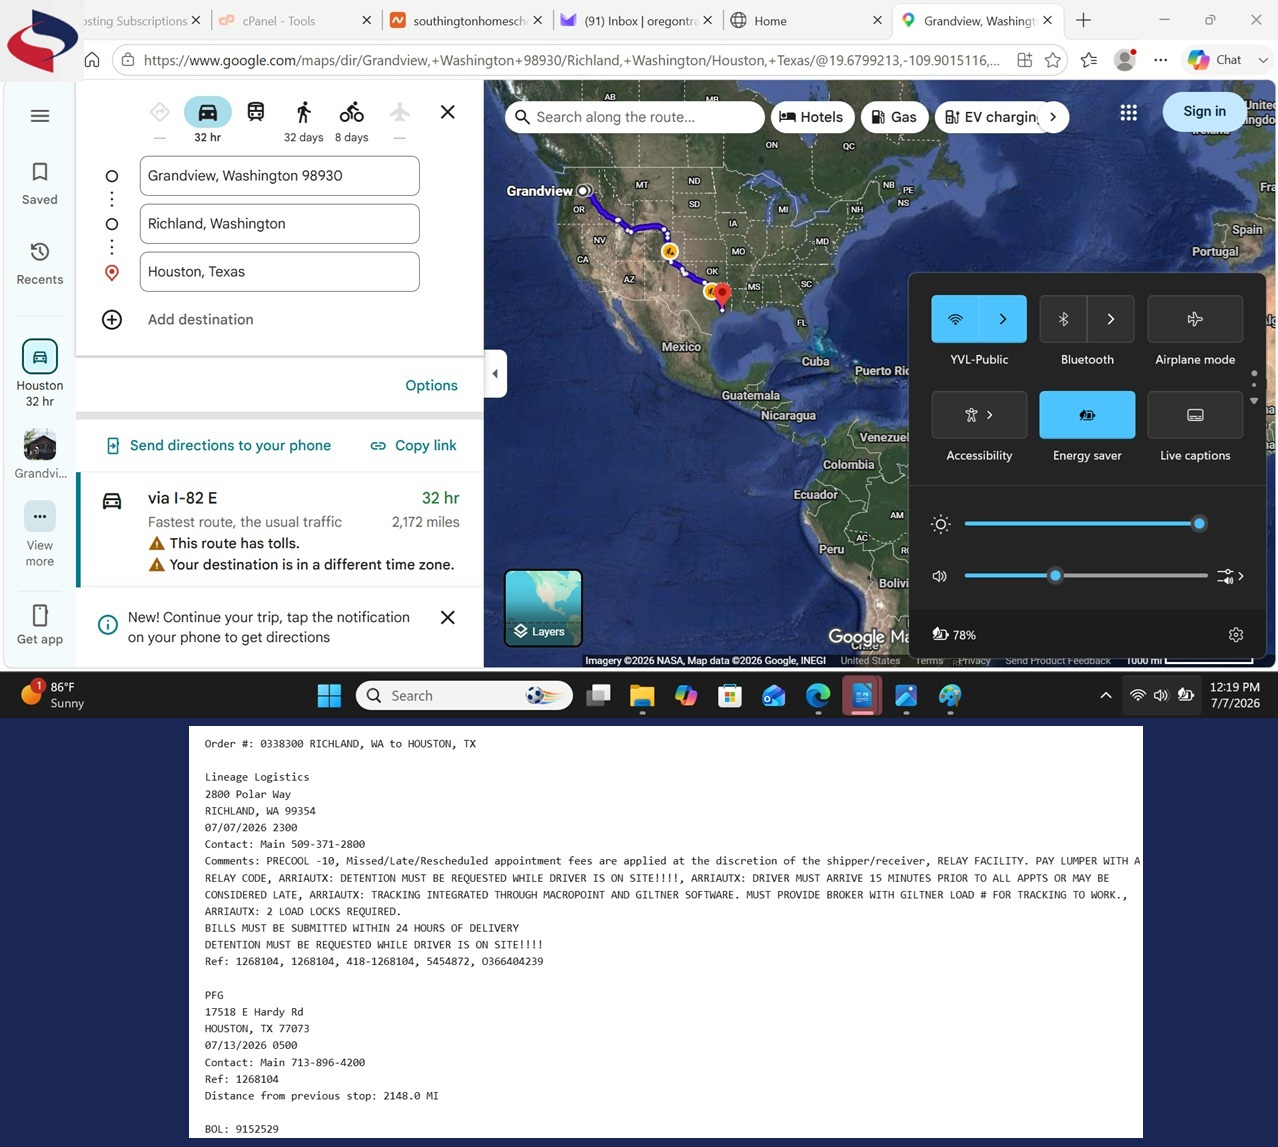Click the Hotels filter chip
This screenshot has height=1147, width=1278.
click(x=811, y=117)
